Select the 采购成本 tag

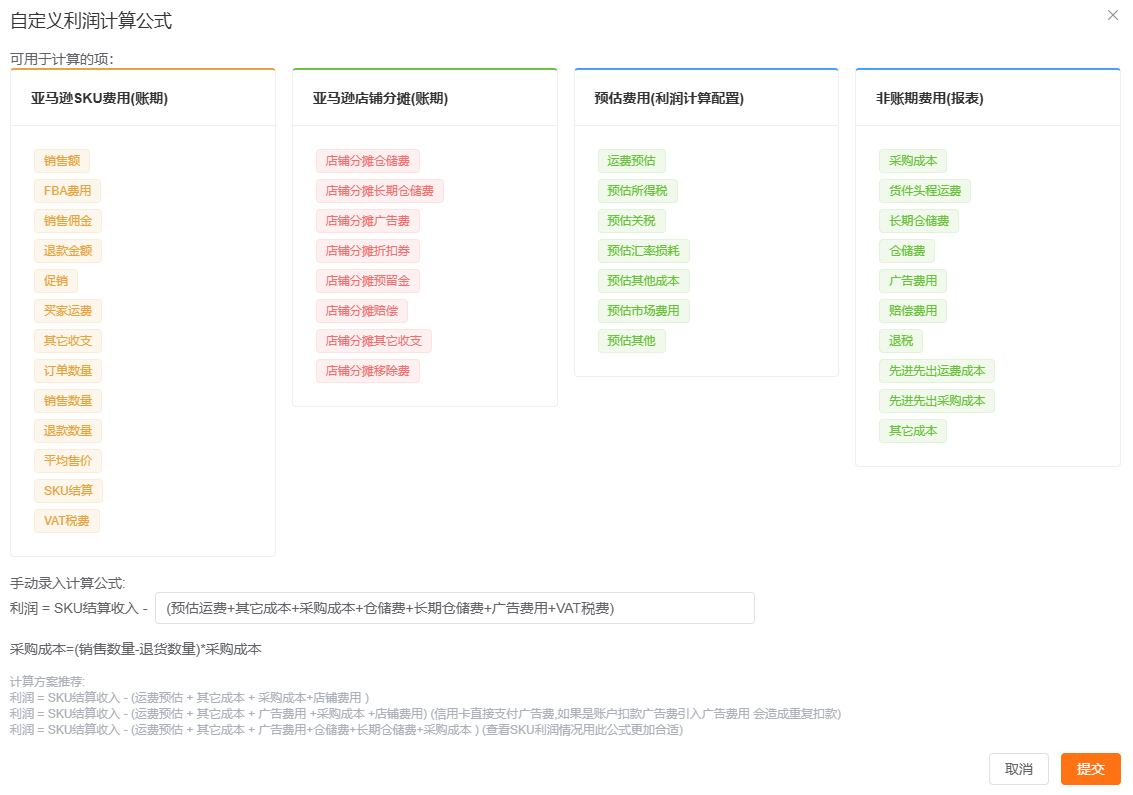(913, 161)
